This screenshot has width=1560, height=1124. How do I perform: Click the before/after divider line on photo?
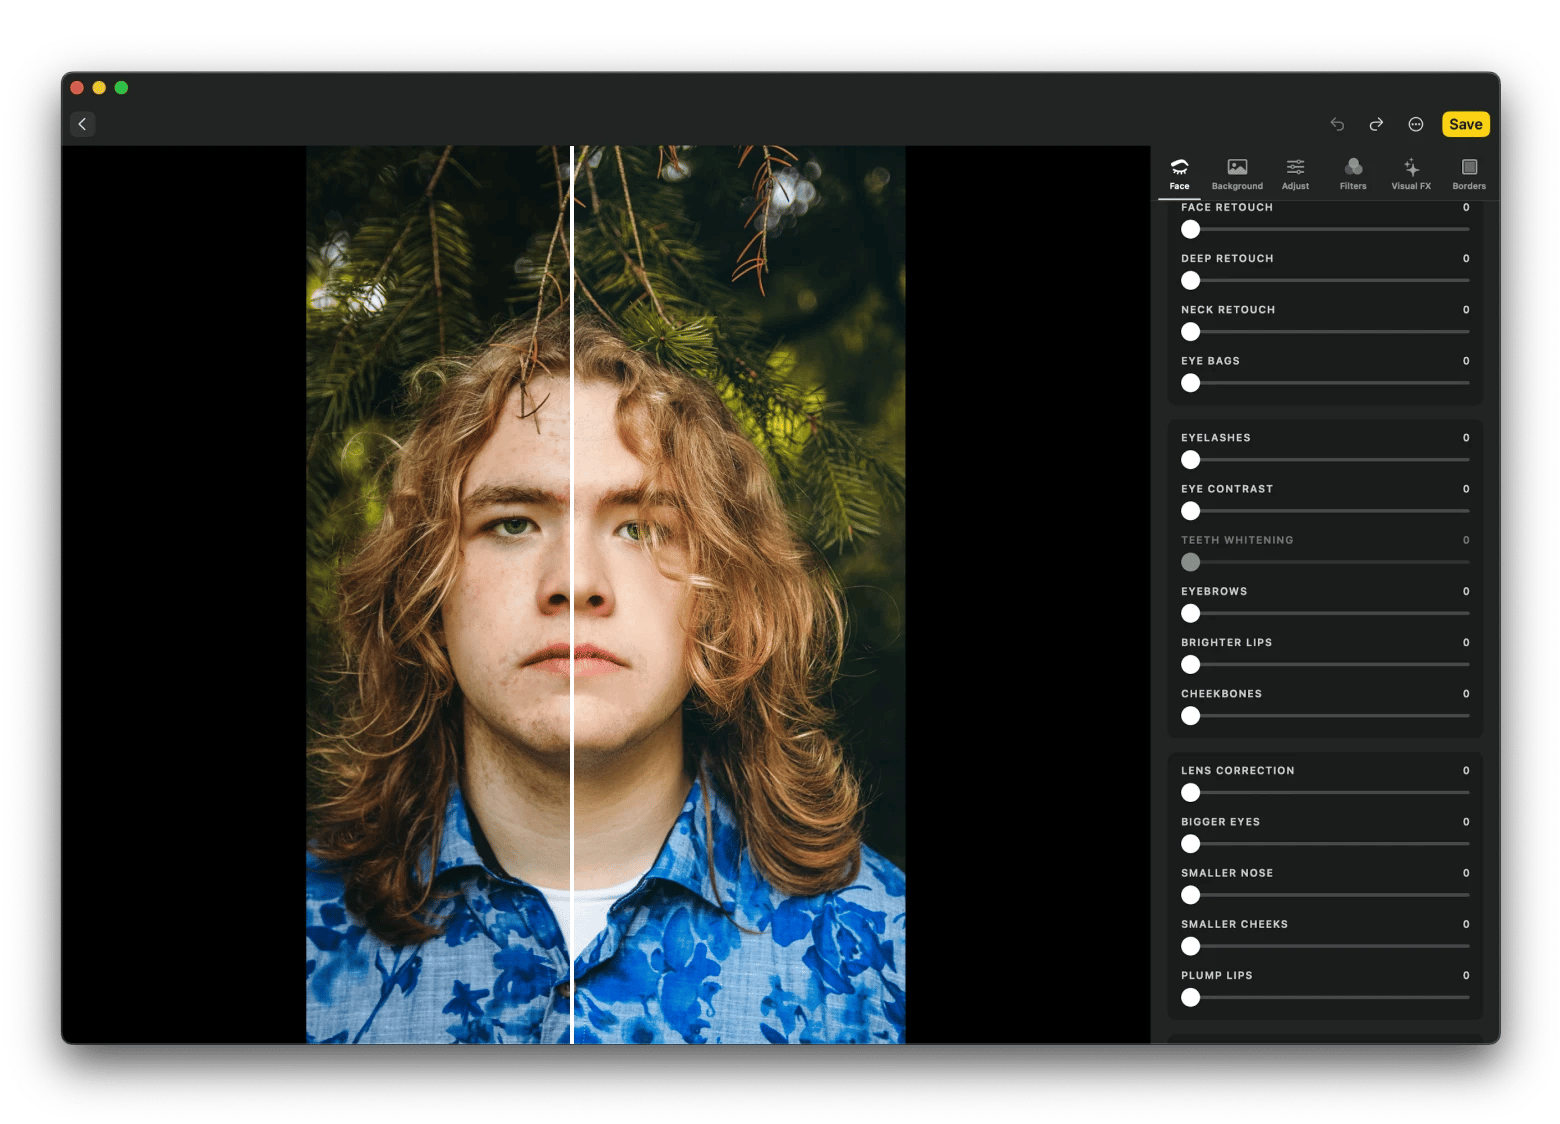point(572,595)
